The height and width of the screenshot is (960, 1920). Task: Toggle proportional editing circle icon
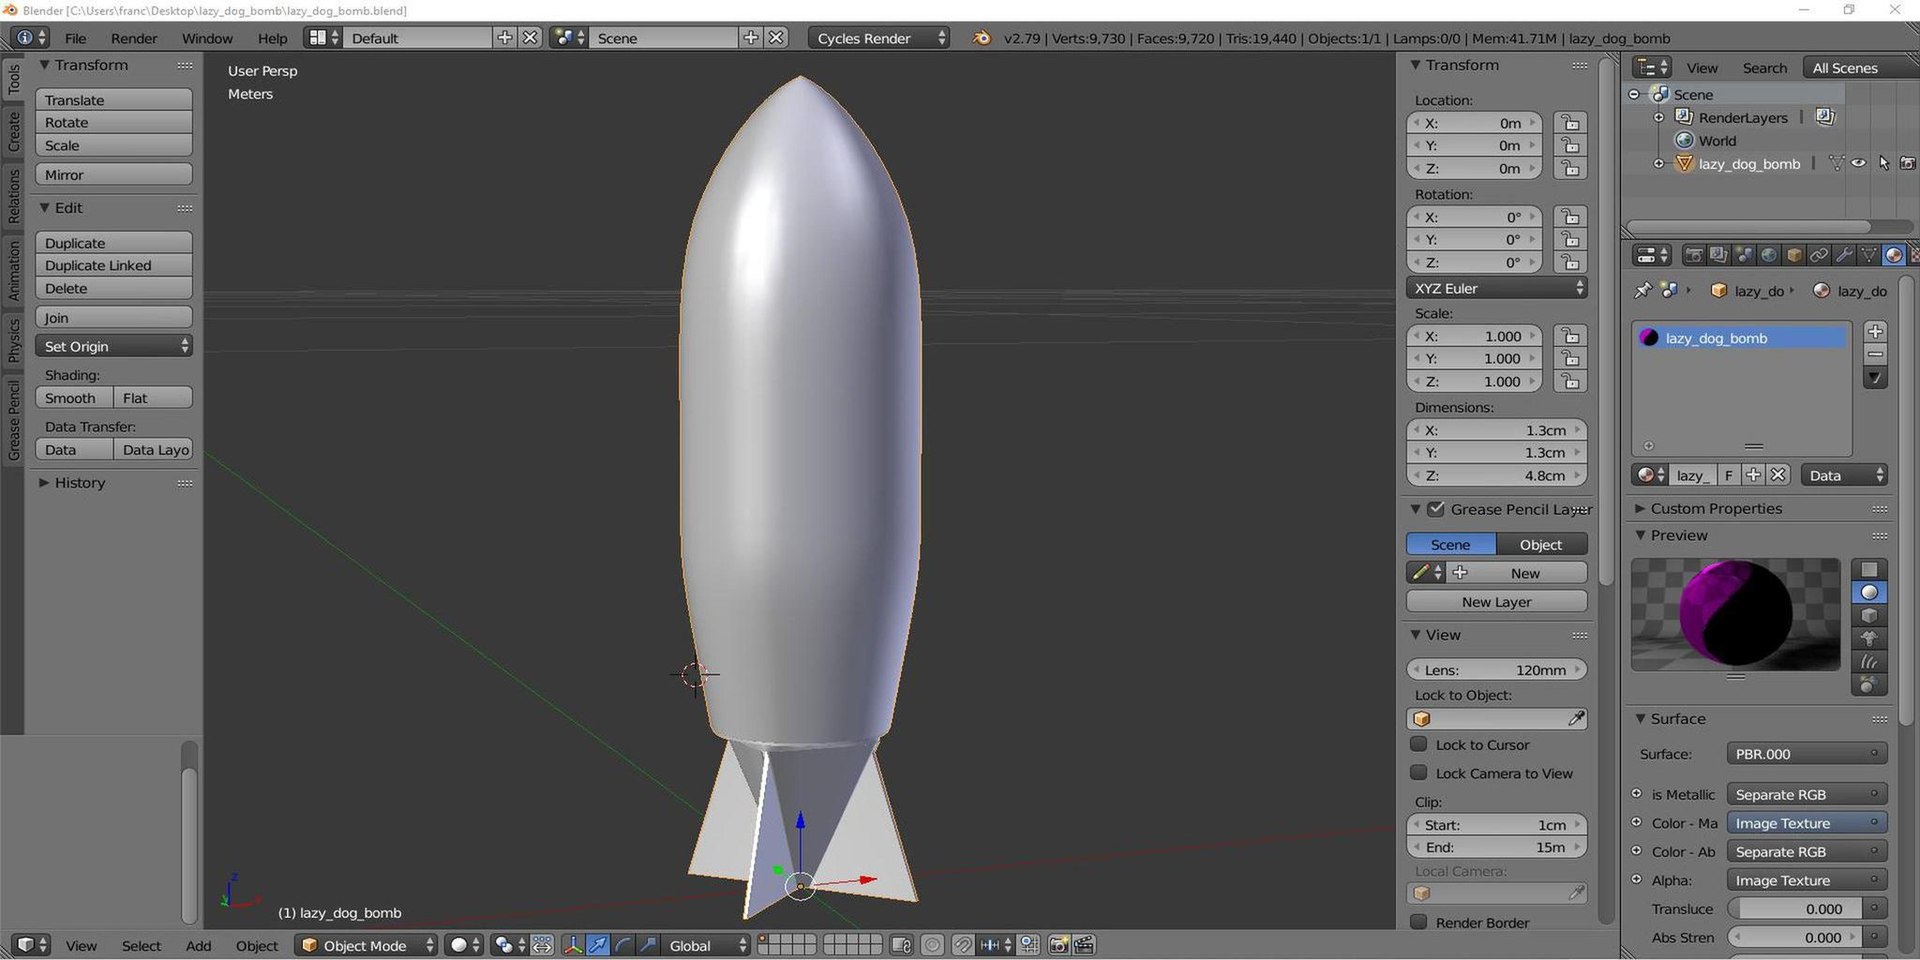click(x=932, y=945)
